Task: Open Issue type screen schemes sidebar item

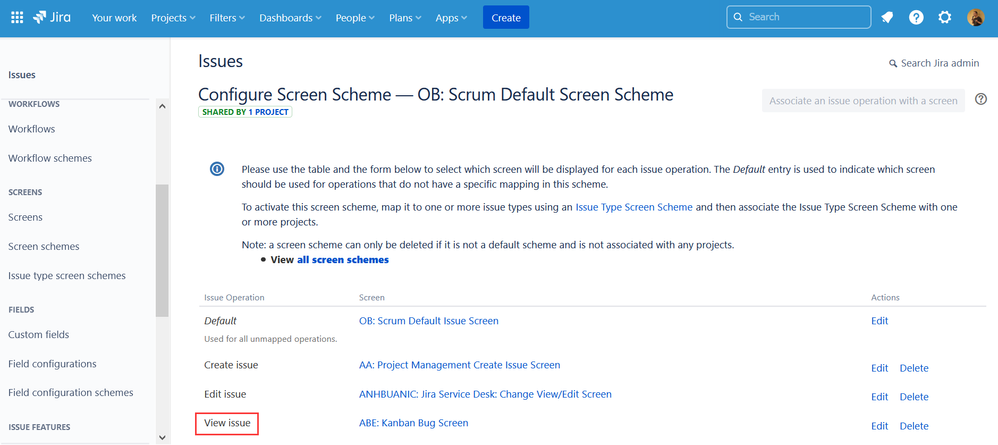Action: (67, 276)
